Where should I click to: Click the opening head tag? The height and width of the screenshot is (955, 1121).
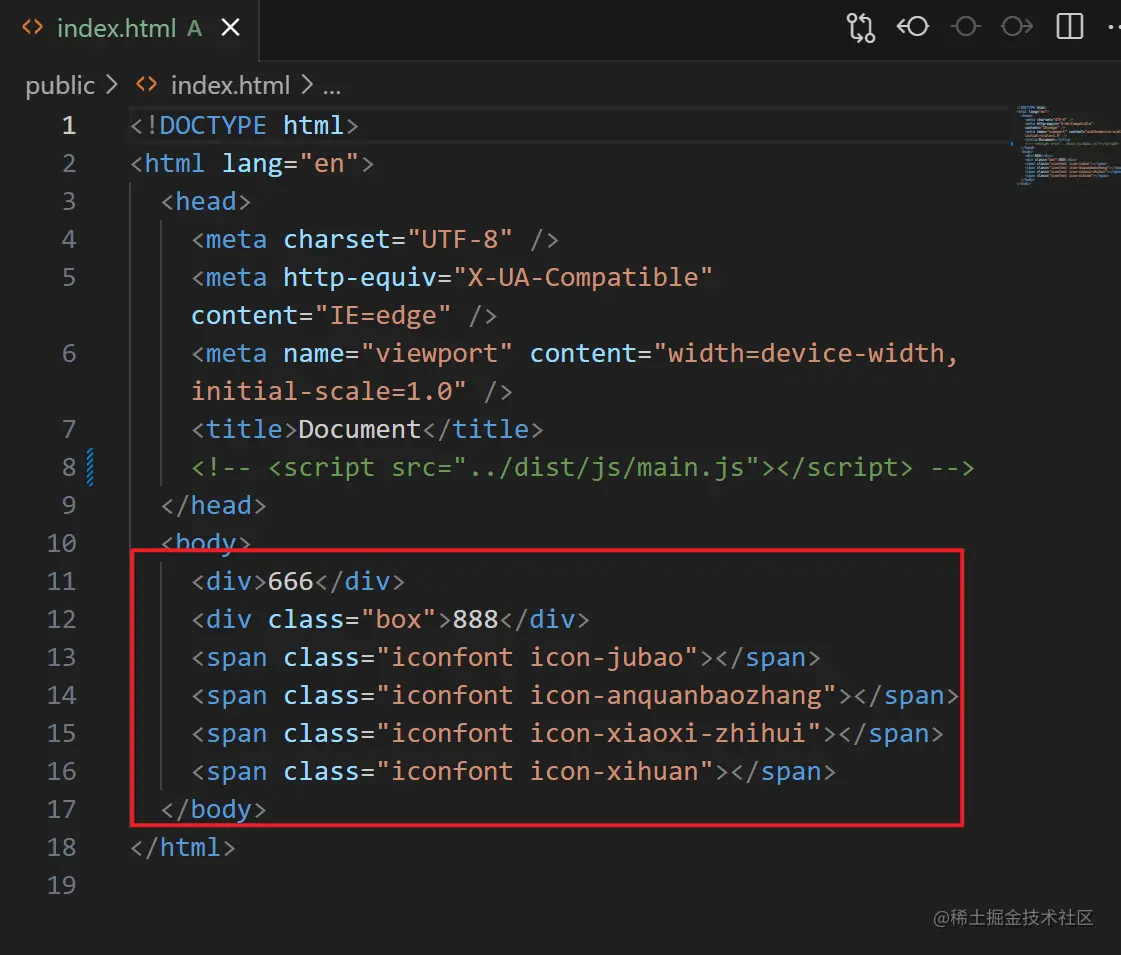tap(206, 202)
